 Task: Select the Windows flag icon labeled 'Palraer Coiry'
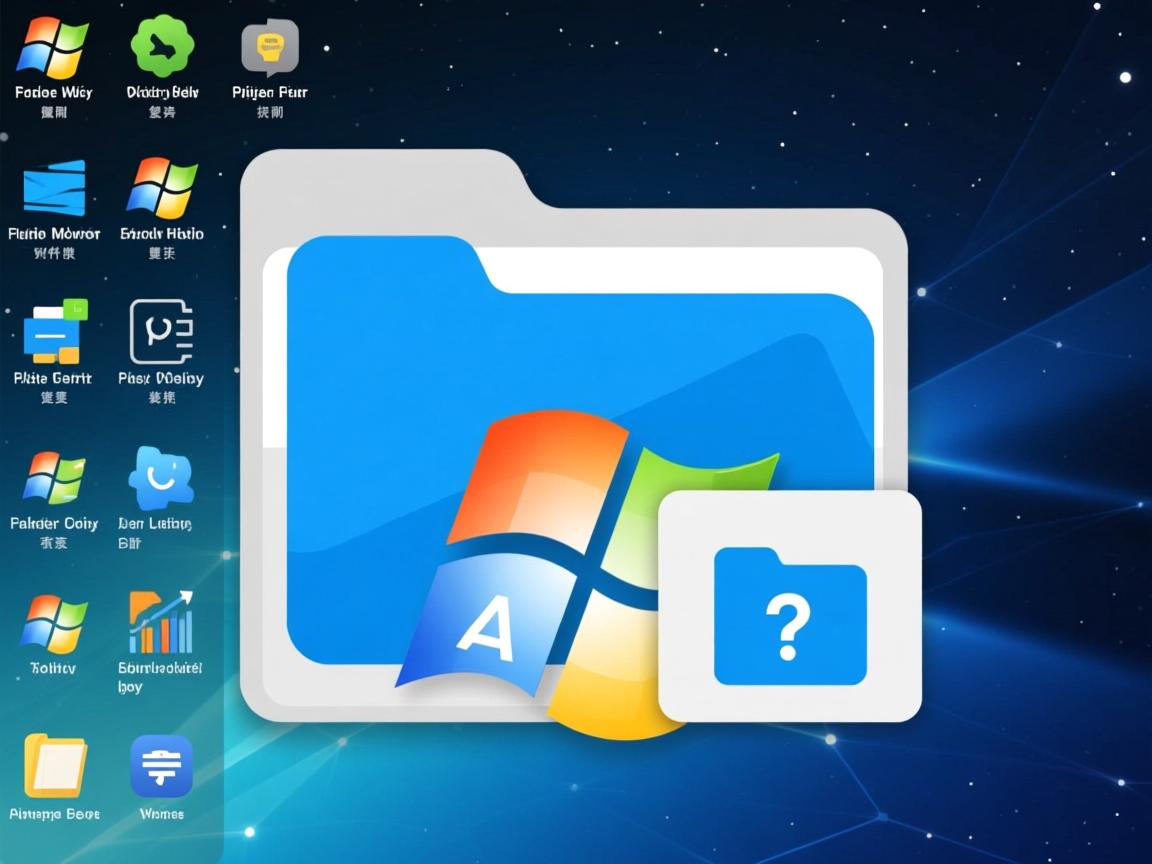point(55,478)
